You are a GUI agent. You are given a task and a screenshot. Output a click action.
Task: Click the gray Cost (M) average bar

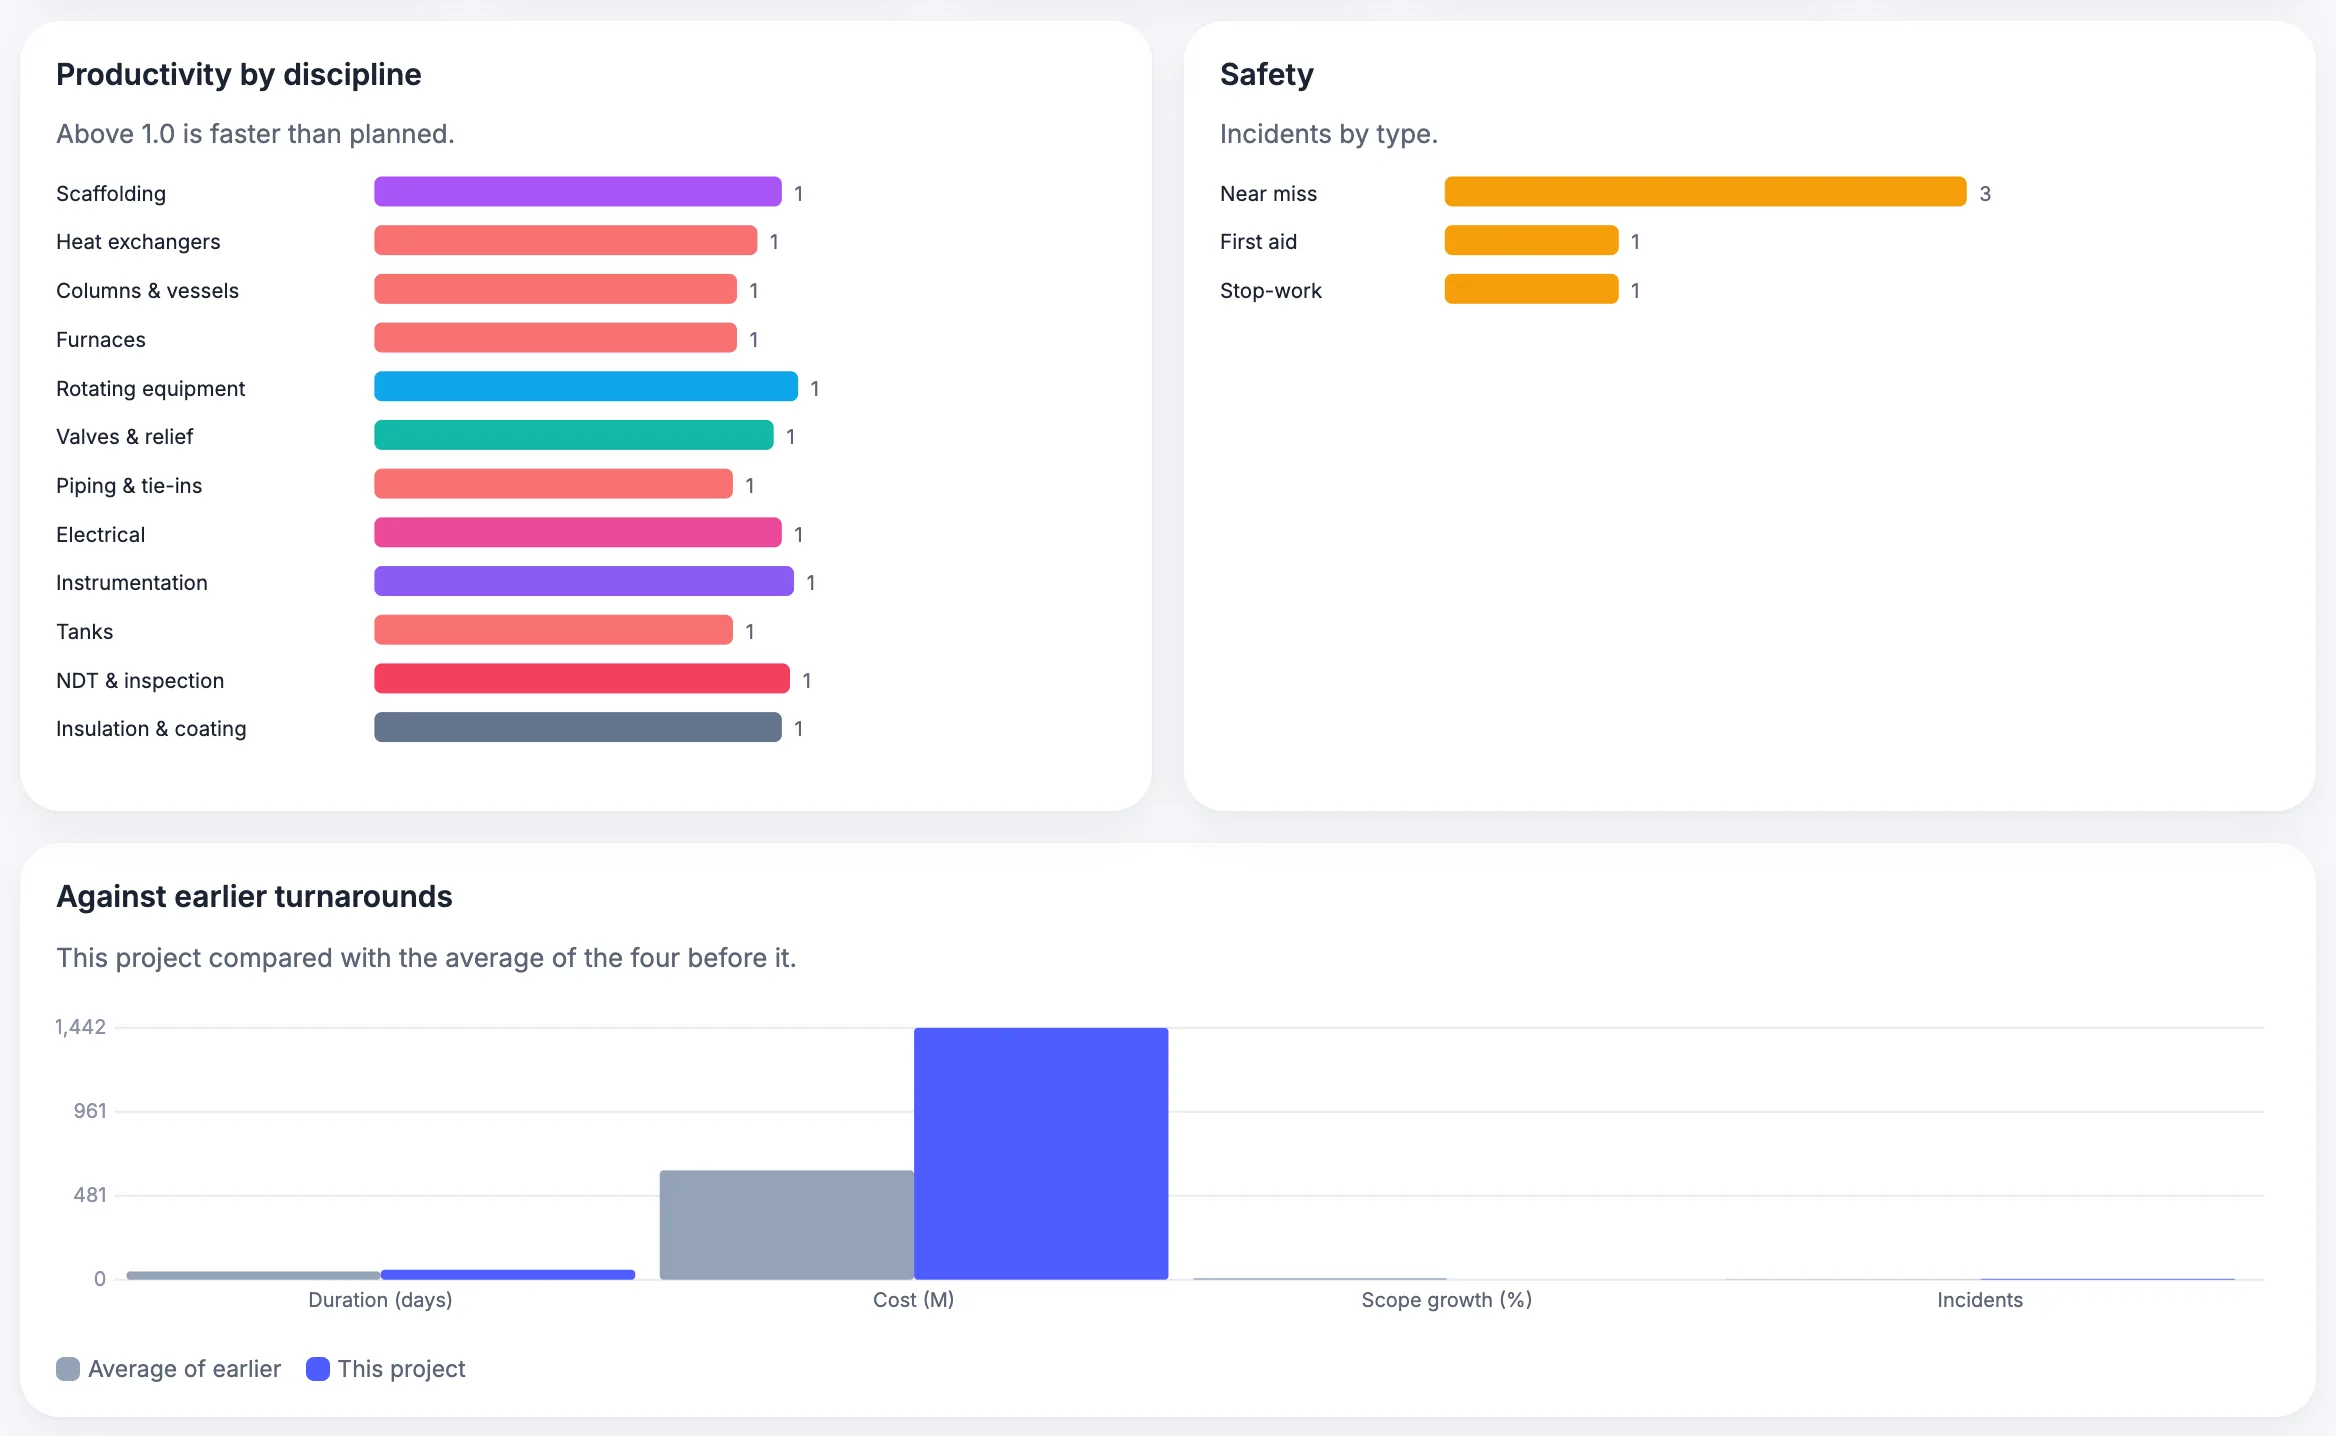pyautogui.click(x=787, y=1225)
